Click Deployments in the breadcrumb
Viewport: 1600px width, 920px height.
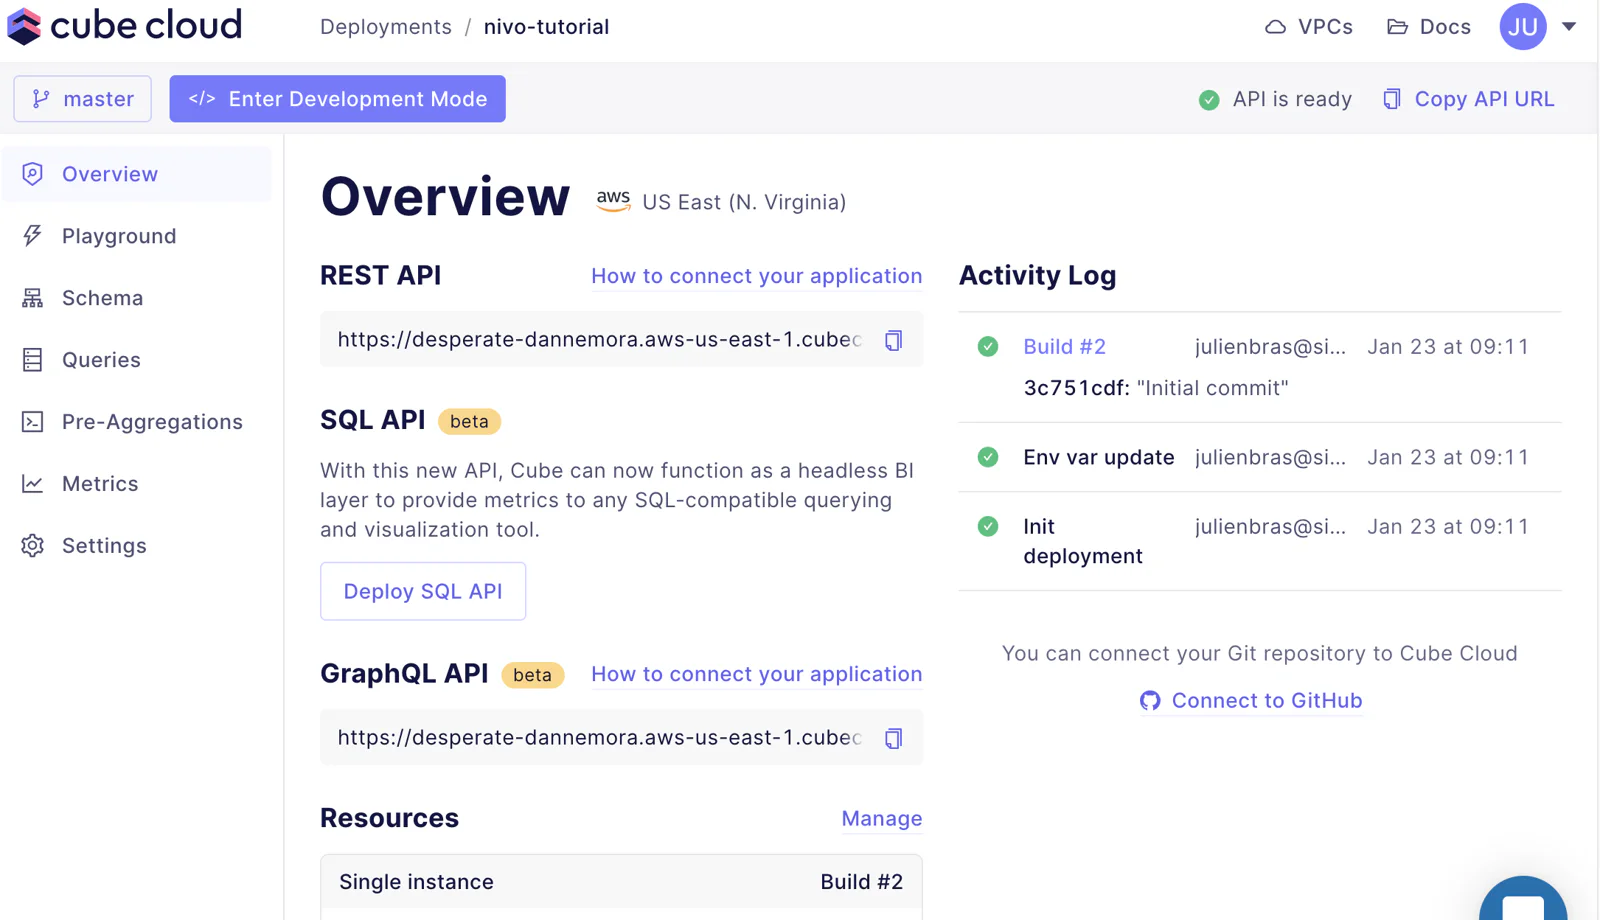point(386,27)
